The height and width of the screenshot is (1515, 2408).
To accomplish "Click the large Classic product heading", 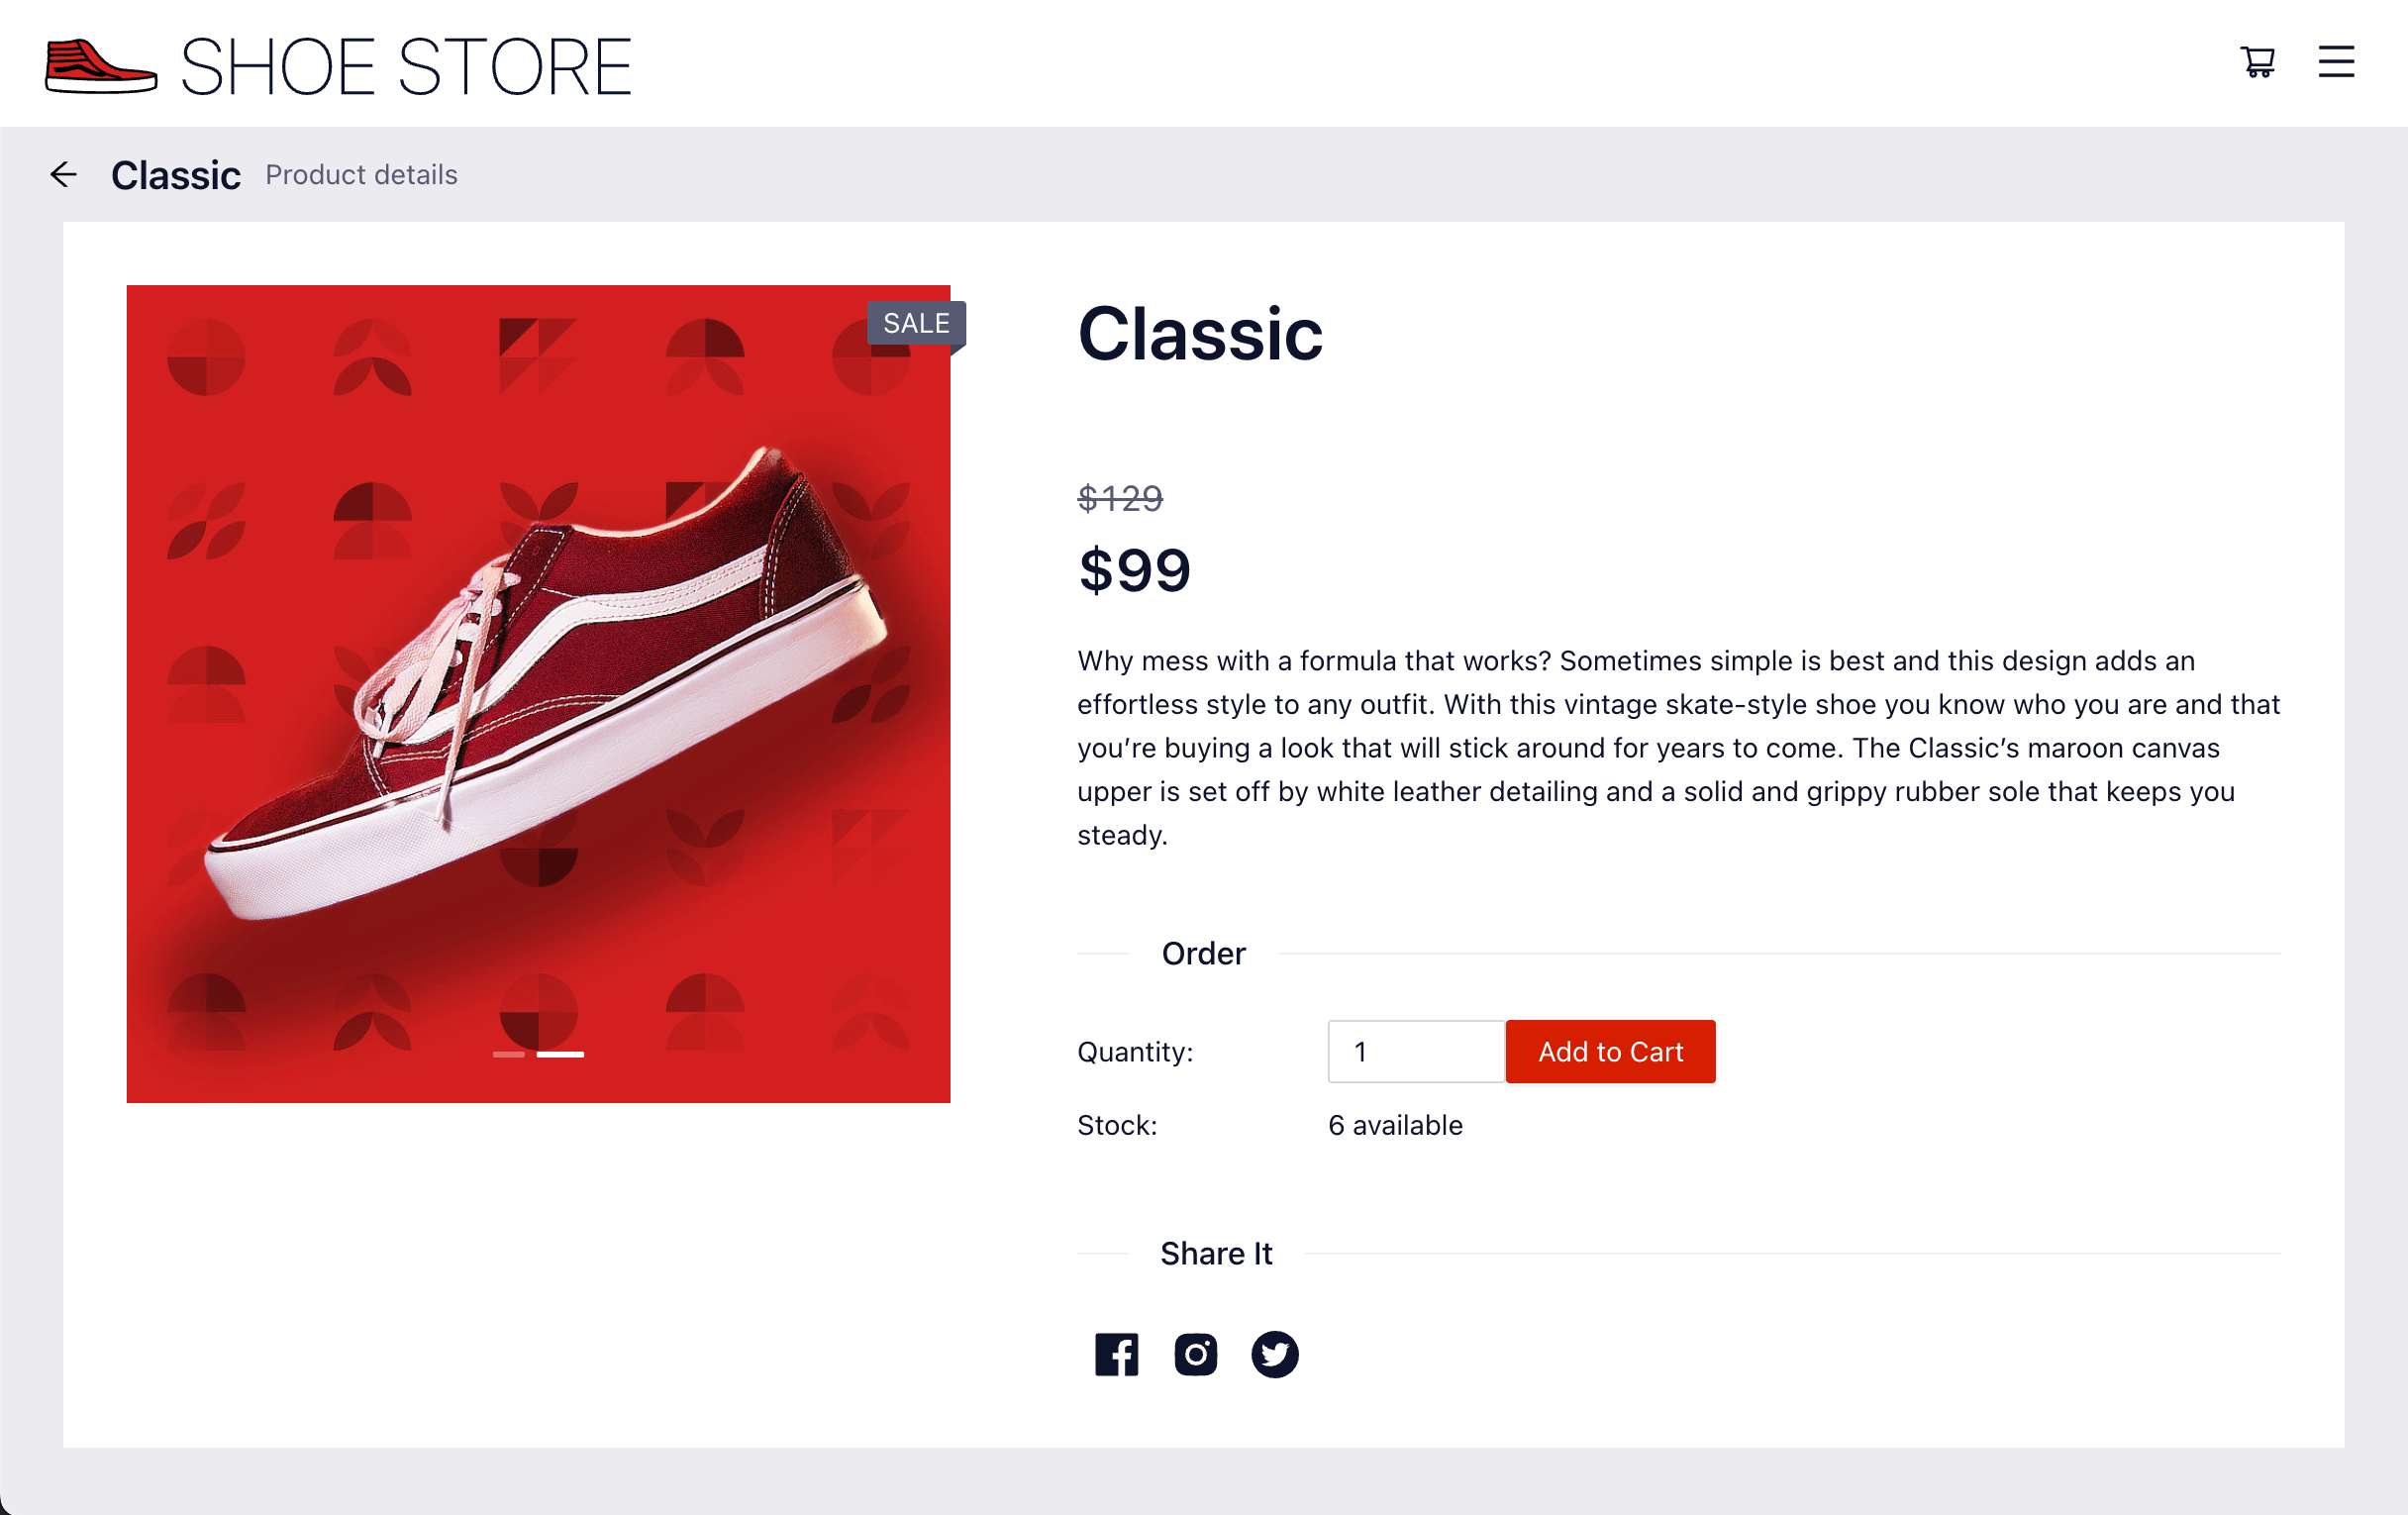I will 1200,333.
